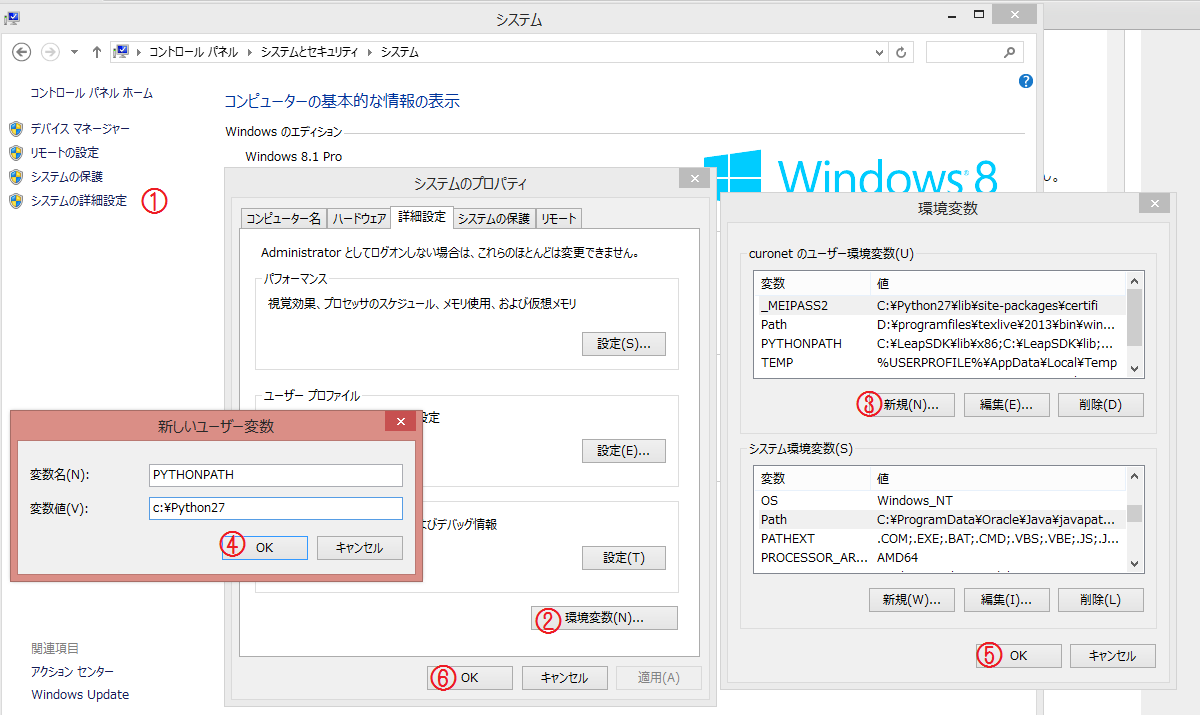The width and height of the screenshot is (1200, 715).
Task: Click 削除(L) system variable button
Action: 1101,600
